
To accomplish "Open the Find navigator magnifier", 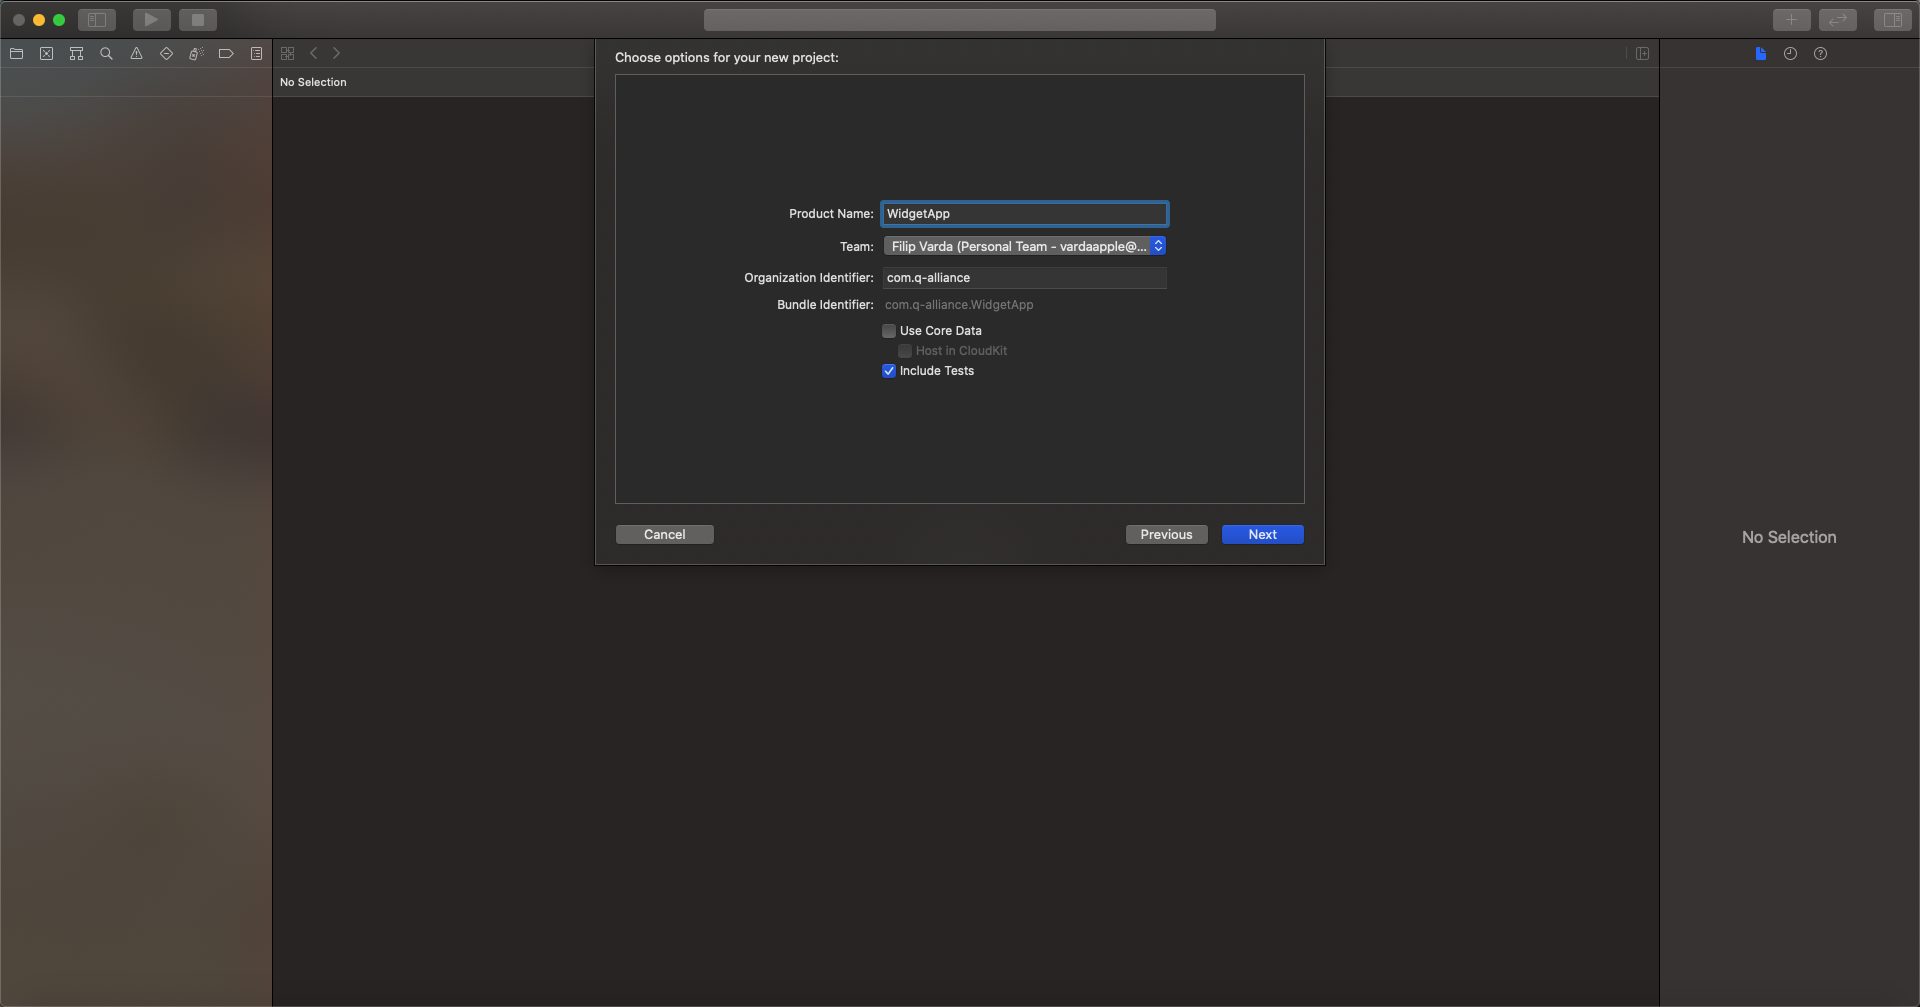I will 106,54.
